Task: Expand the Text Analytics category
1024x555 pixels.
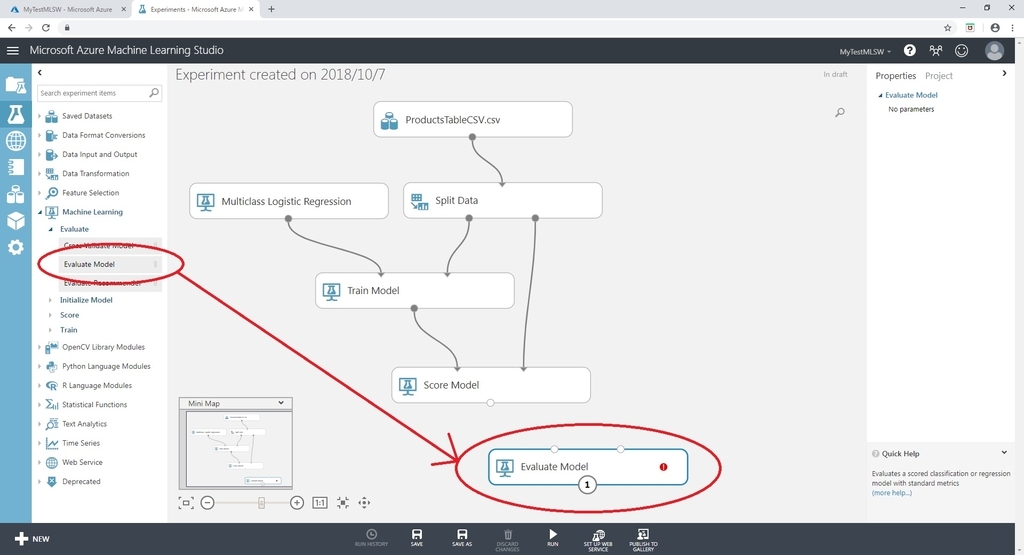Action: (x=39, y=424)
